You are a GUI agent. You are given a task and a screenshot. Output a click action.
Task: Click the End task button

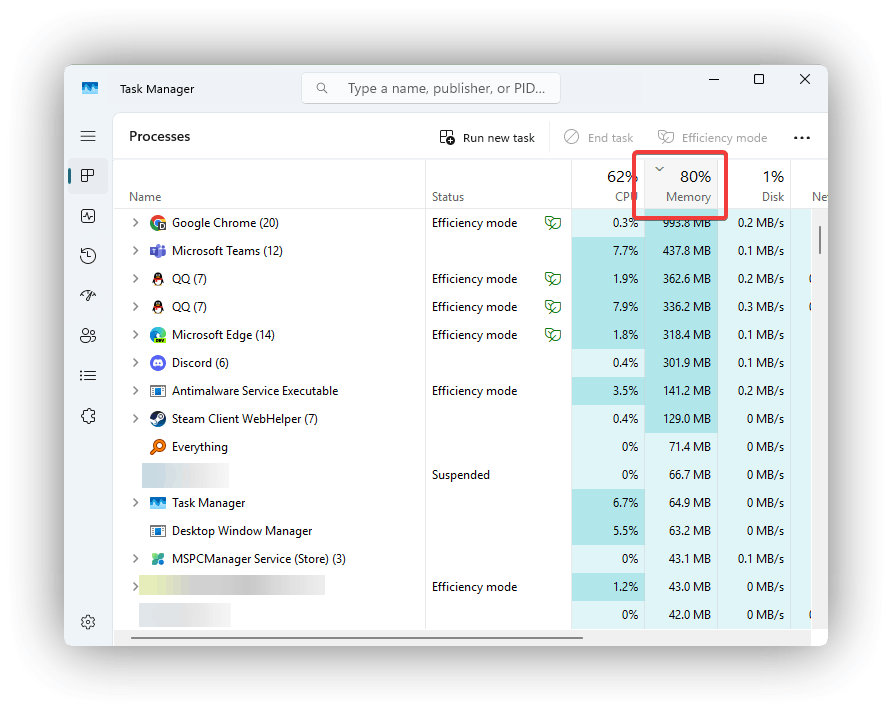point(598,138)
